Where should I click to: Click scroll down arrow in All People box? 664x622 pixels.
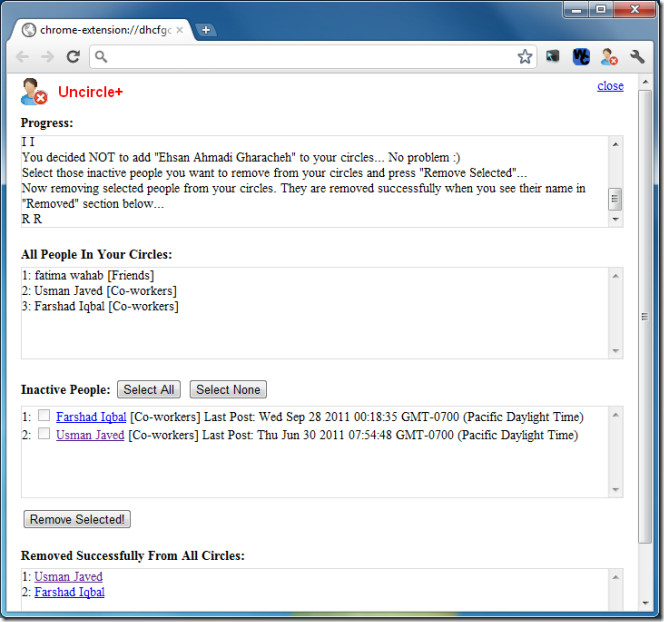[615, 351]
